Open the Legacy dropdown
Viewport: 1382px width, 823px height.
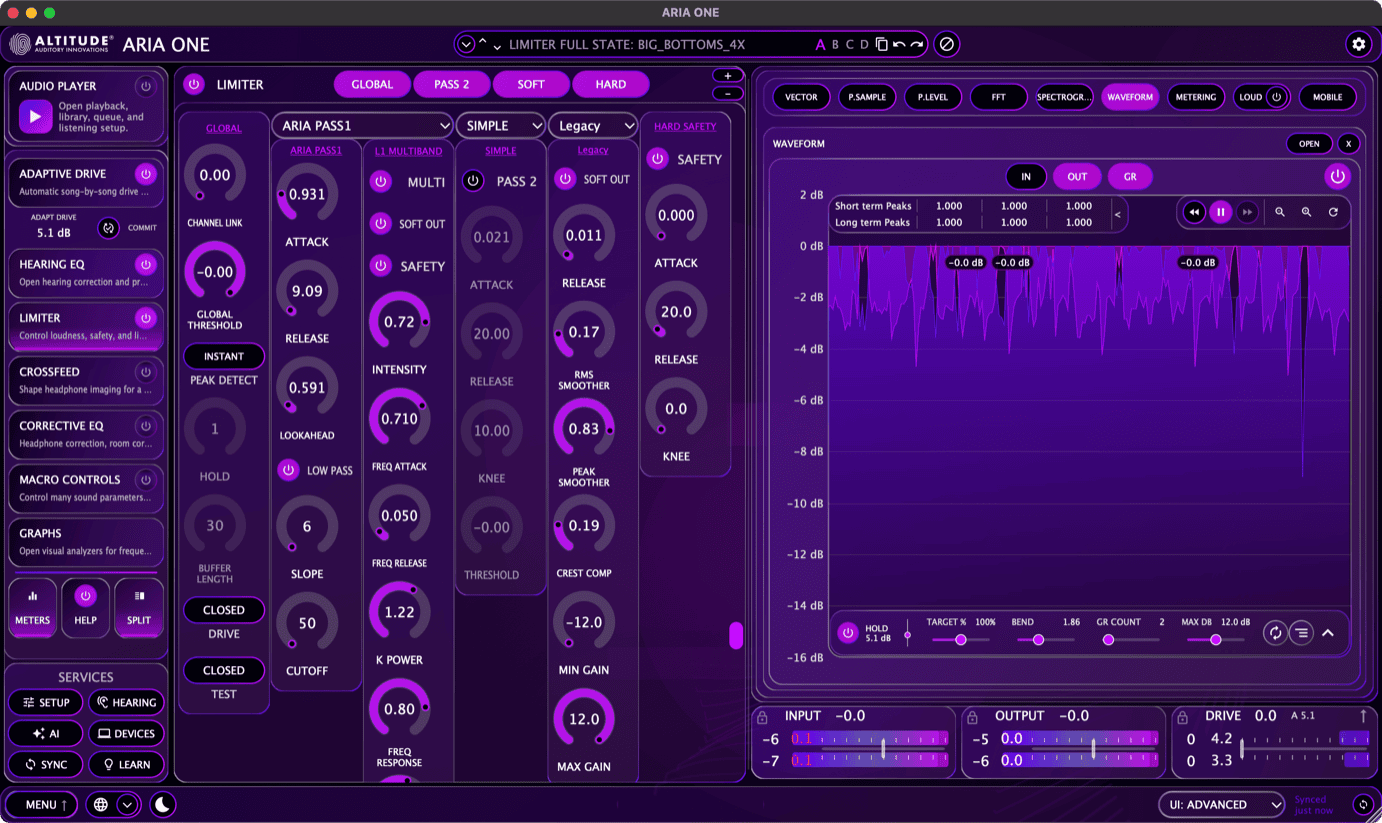point(592,125)
